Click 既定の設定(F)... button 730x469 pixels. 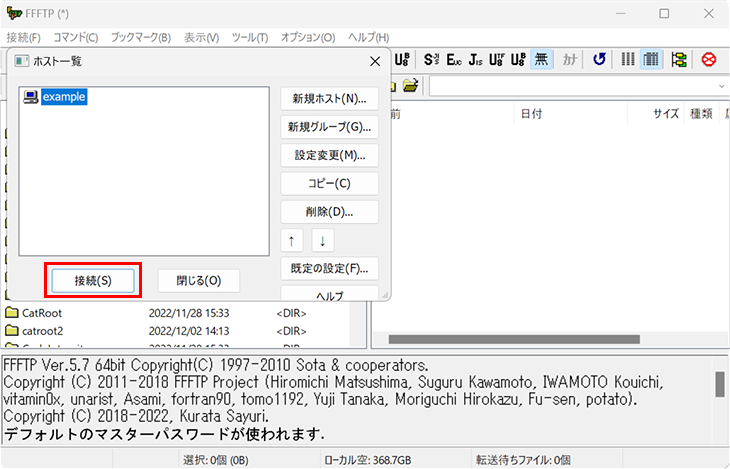point(330,269)
